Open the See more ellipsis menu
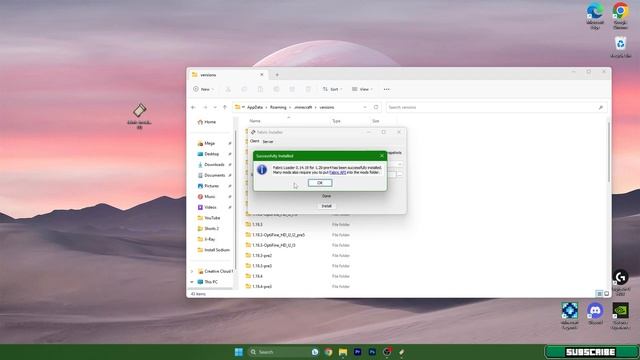Viewport: 640px width, 360px height. click(x=387, y=89)
